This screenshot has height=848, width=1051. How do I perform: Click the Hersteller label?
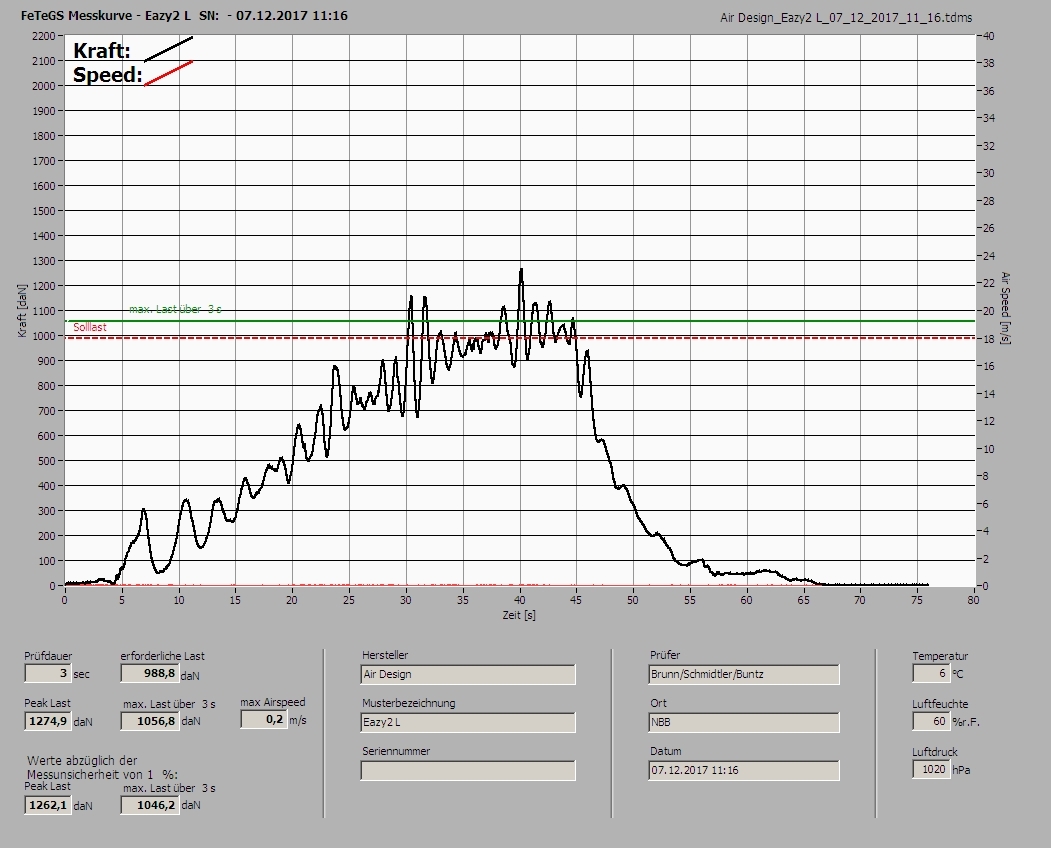[x=385, y=655]
